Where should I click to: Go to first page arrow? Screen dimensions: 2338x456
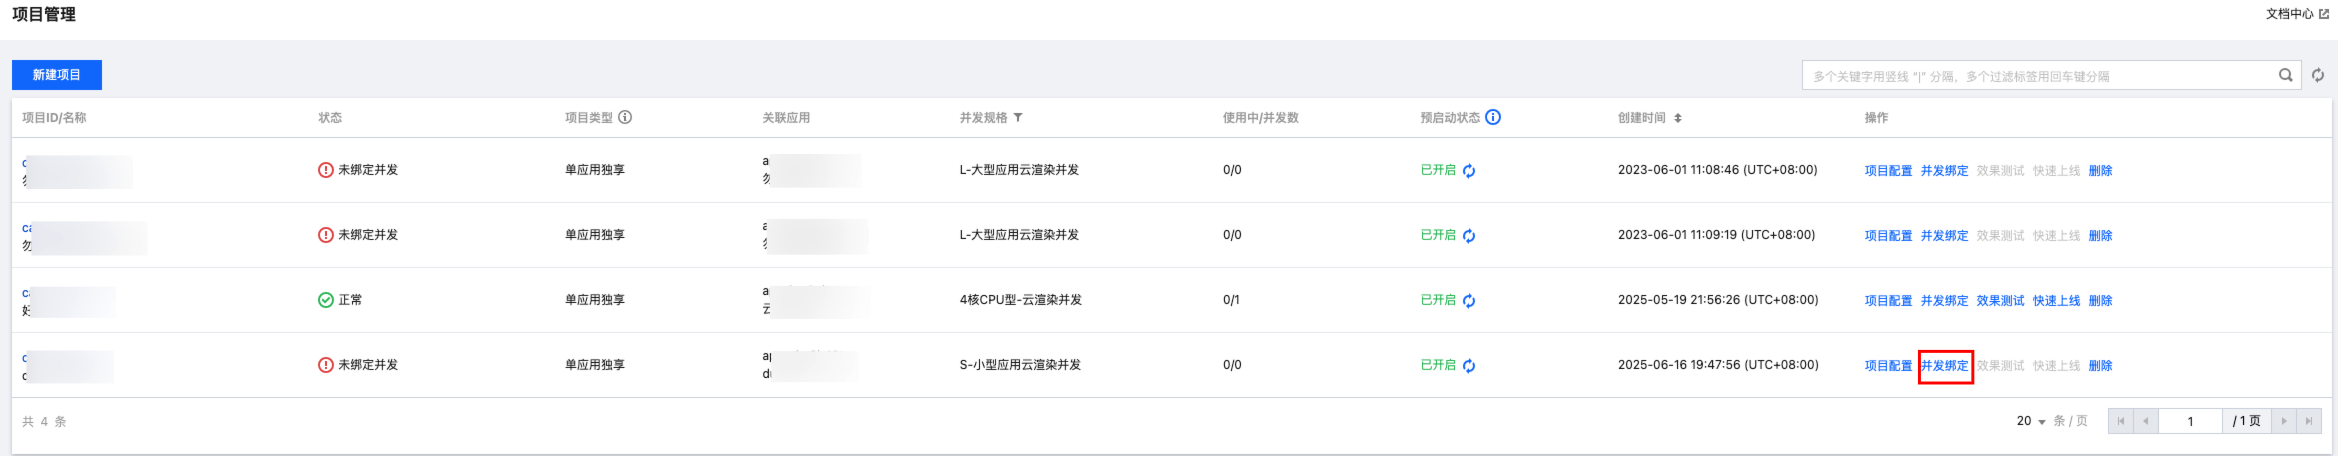2121,421
